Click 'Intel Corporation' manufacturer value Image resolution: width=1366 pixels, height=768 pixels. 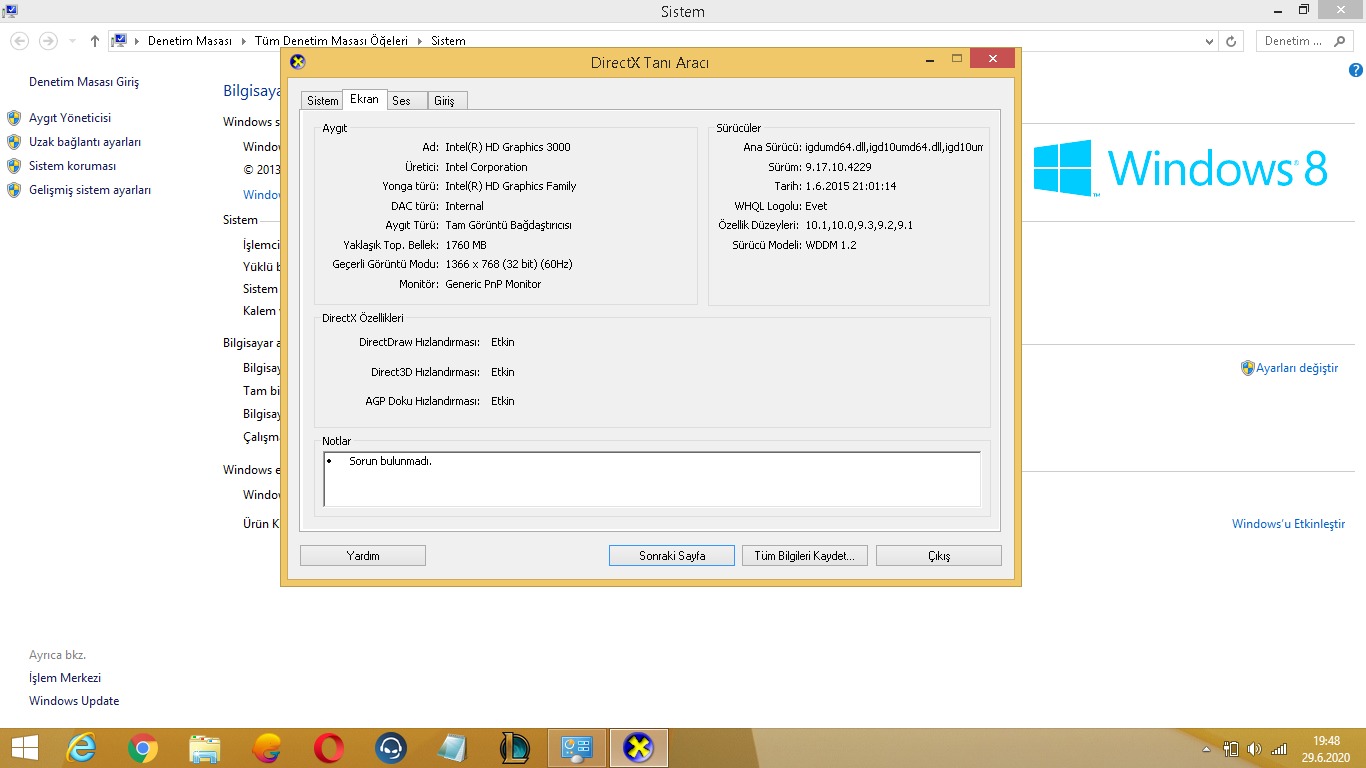tap(486, 167)
